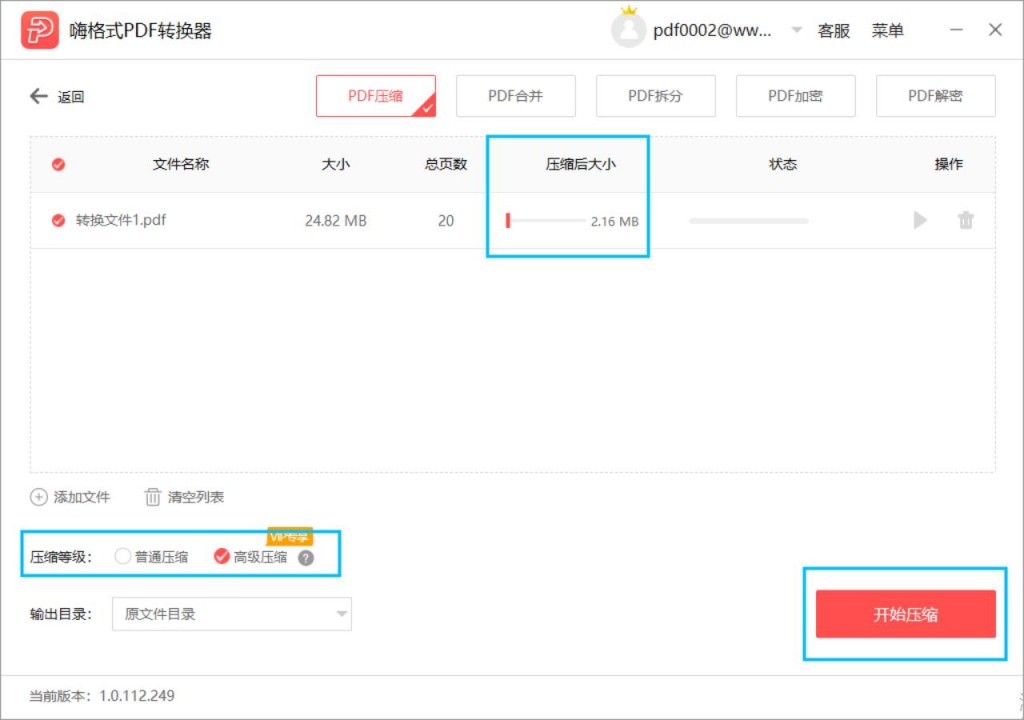Viewport: 1024px width, 720px height.
Task: Switch to the PDF压缩 tab
Action: pos(376,96)
